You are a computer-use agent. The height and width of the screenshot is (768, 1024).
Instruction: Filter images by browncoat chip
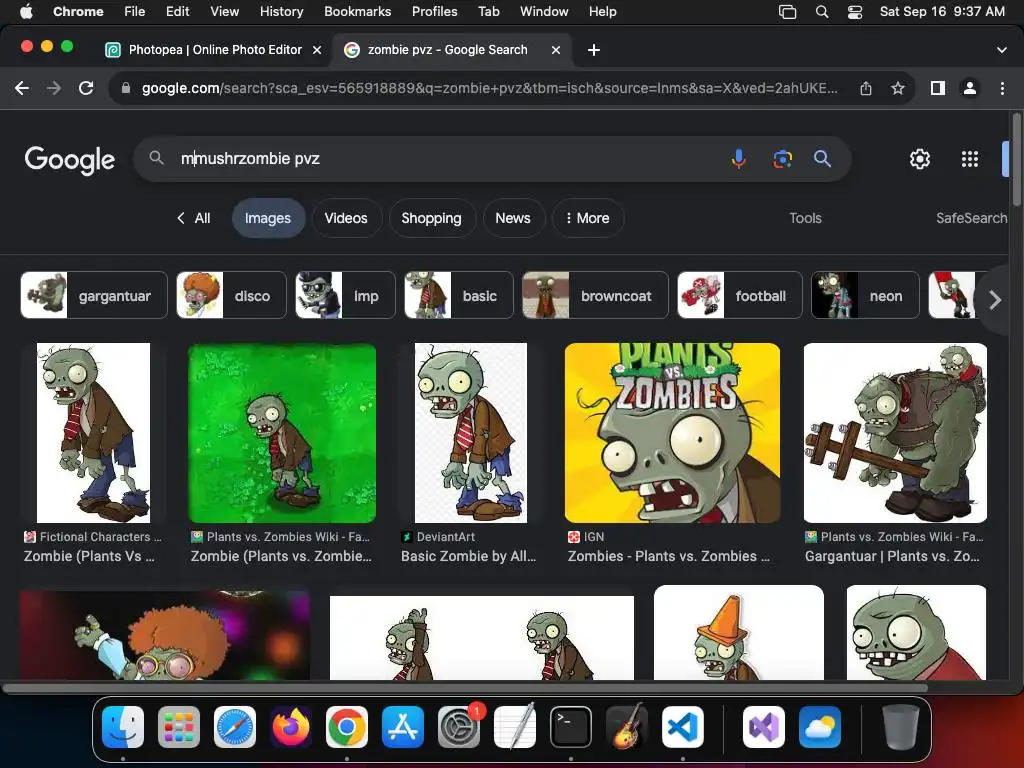[x=596, y=295]
